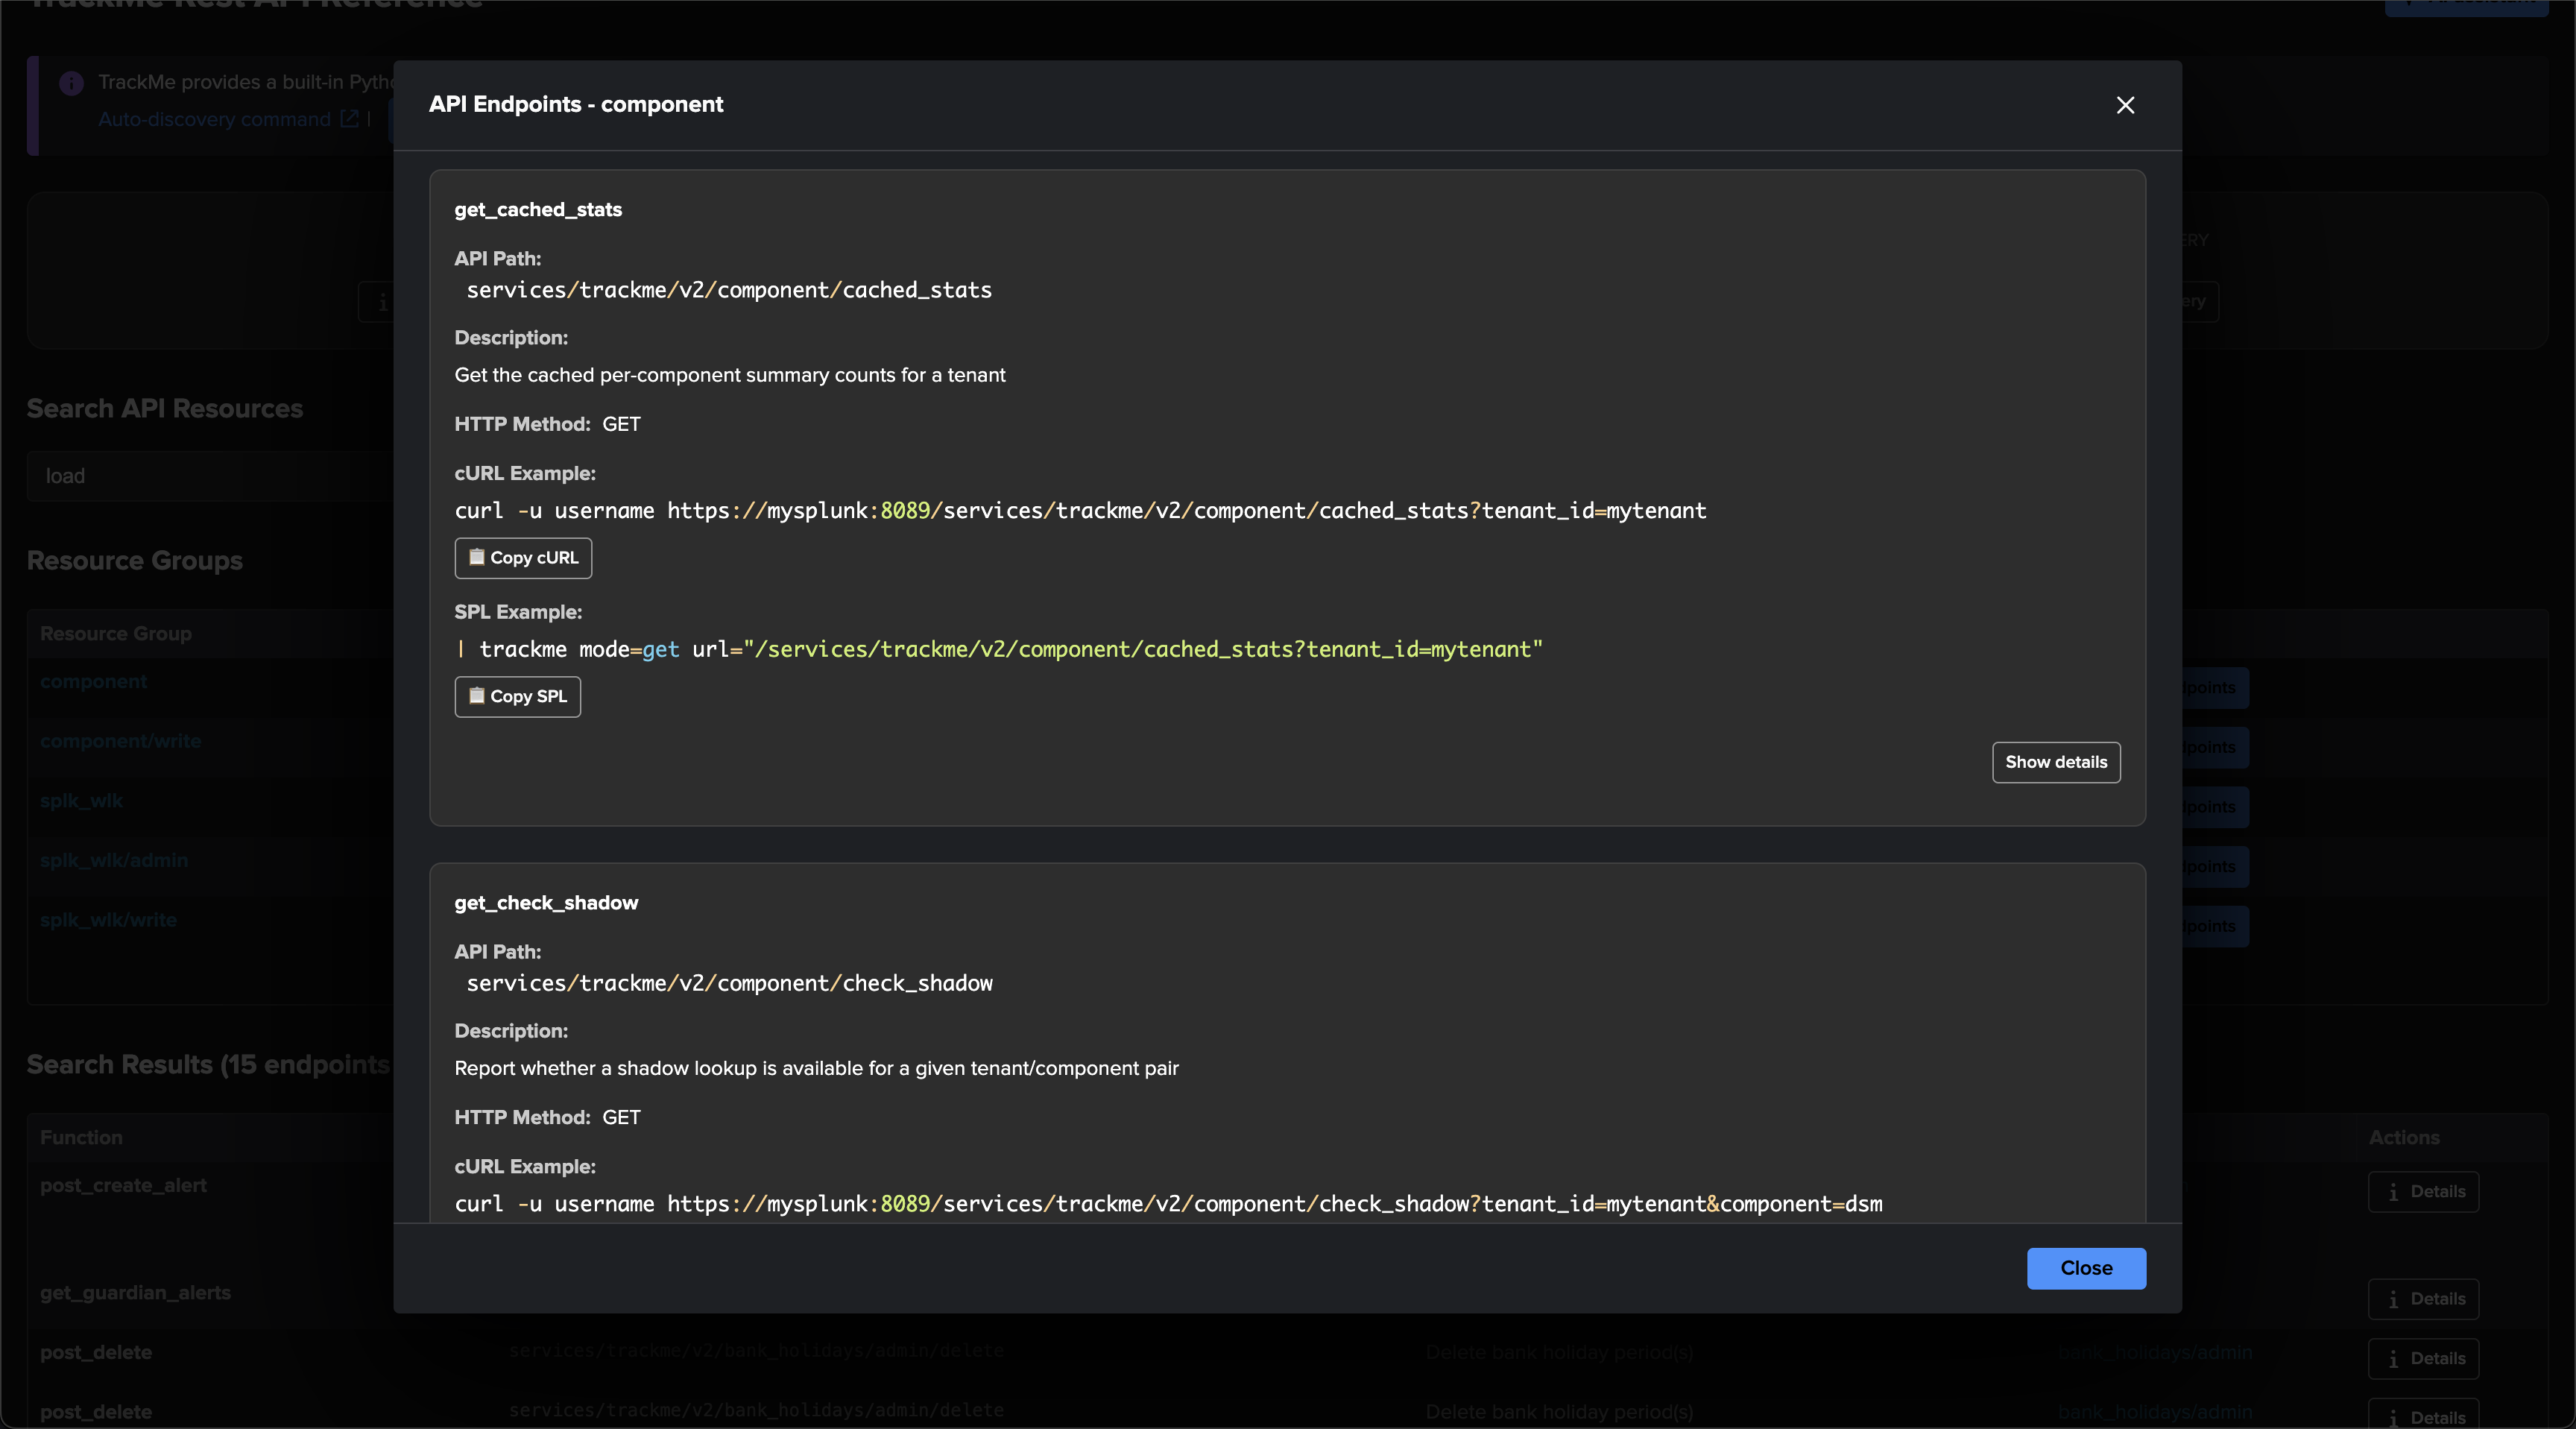The width and height of the screenshot is (2576, 1429).
Task: Click the blue Close button
Action: tap(2086, 1268)
